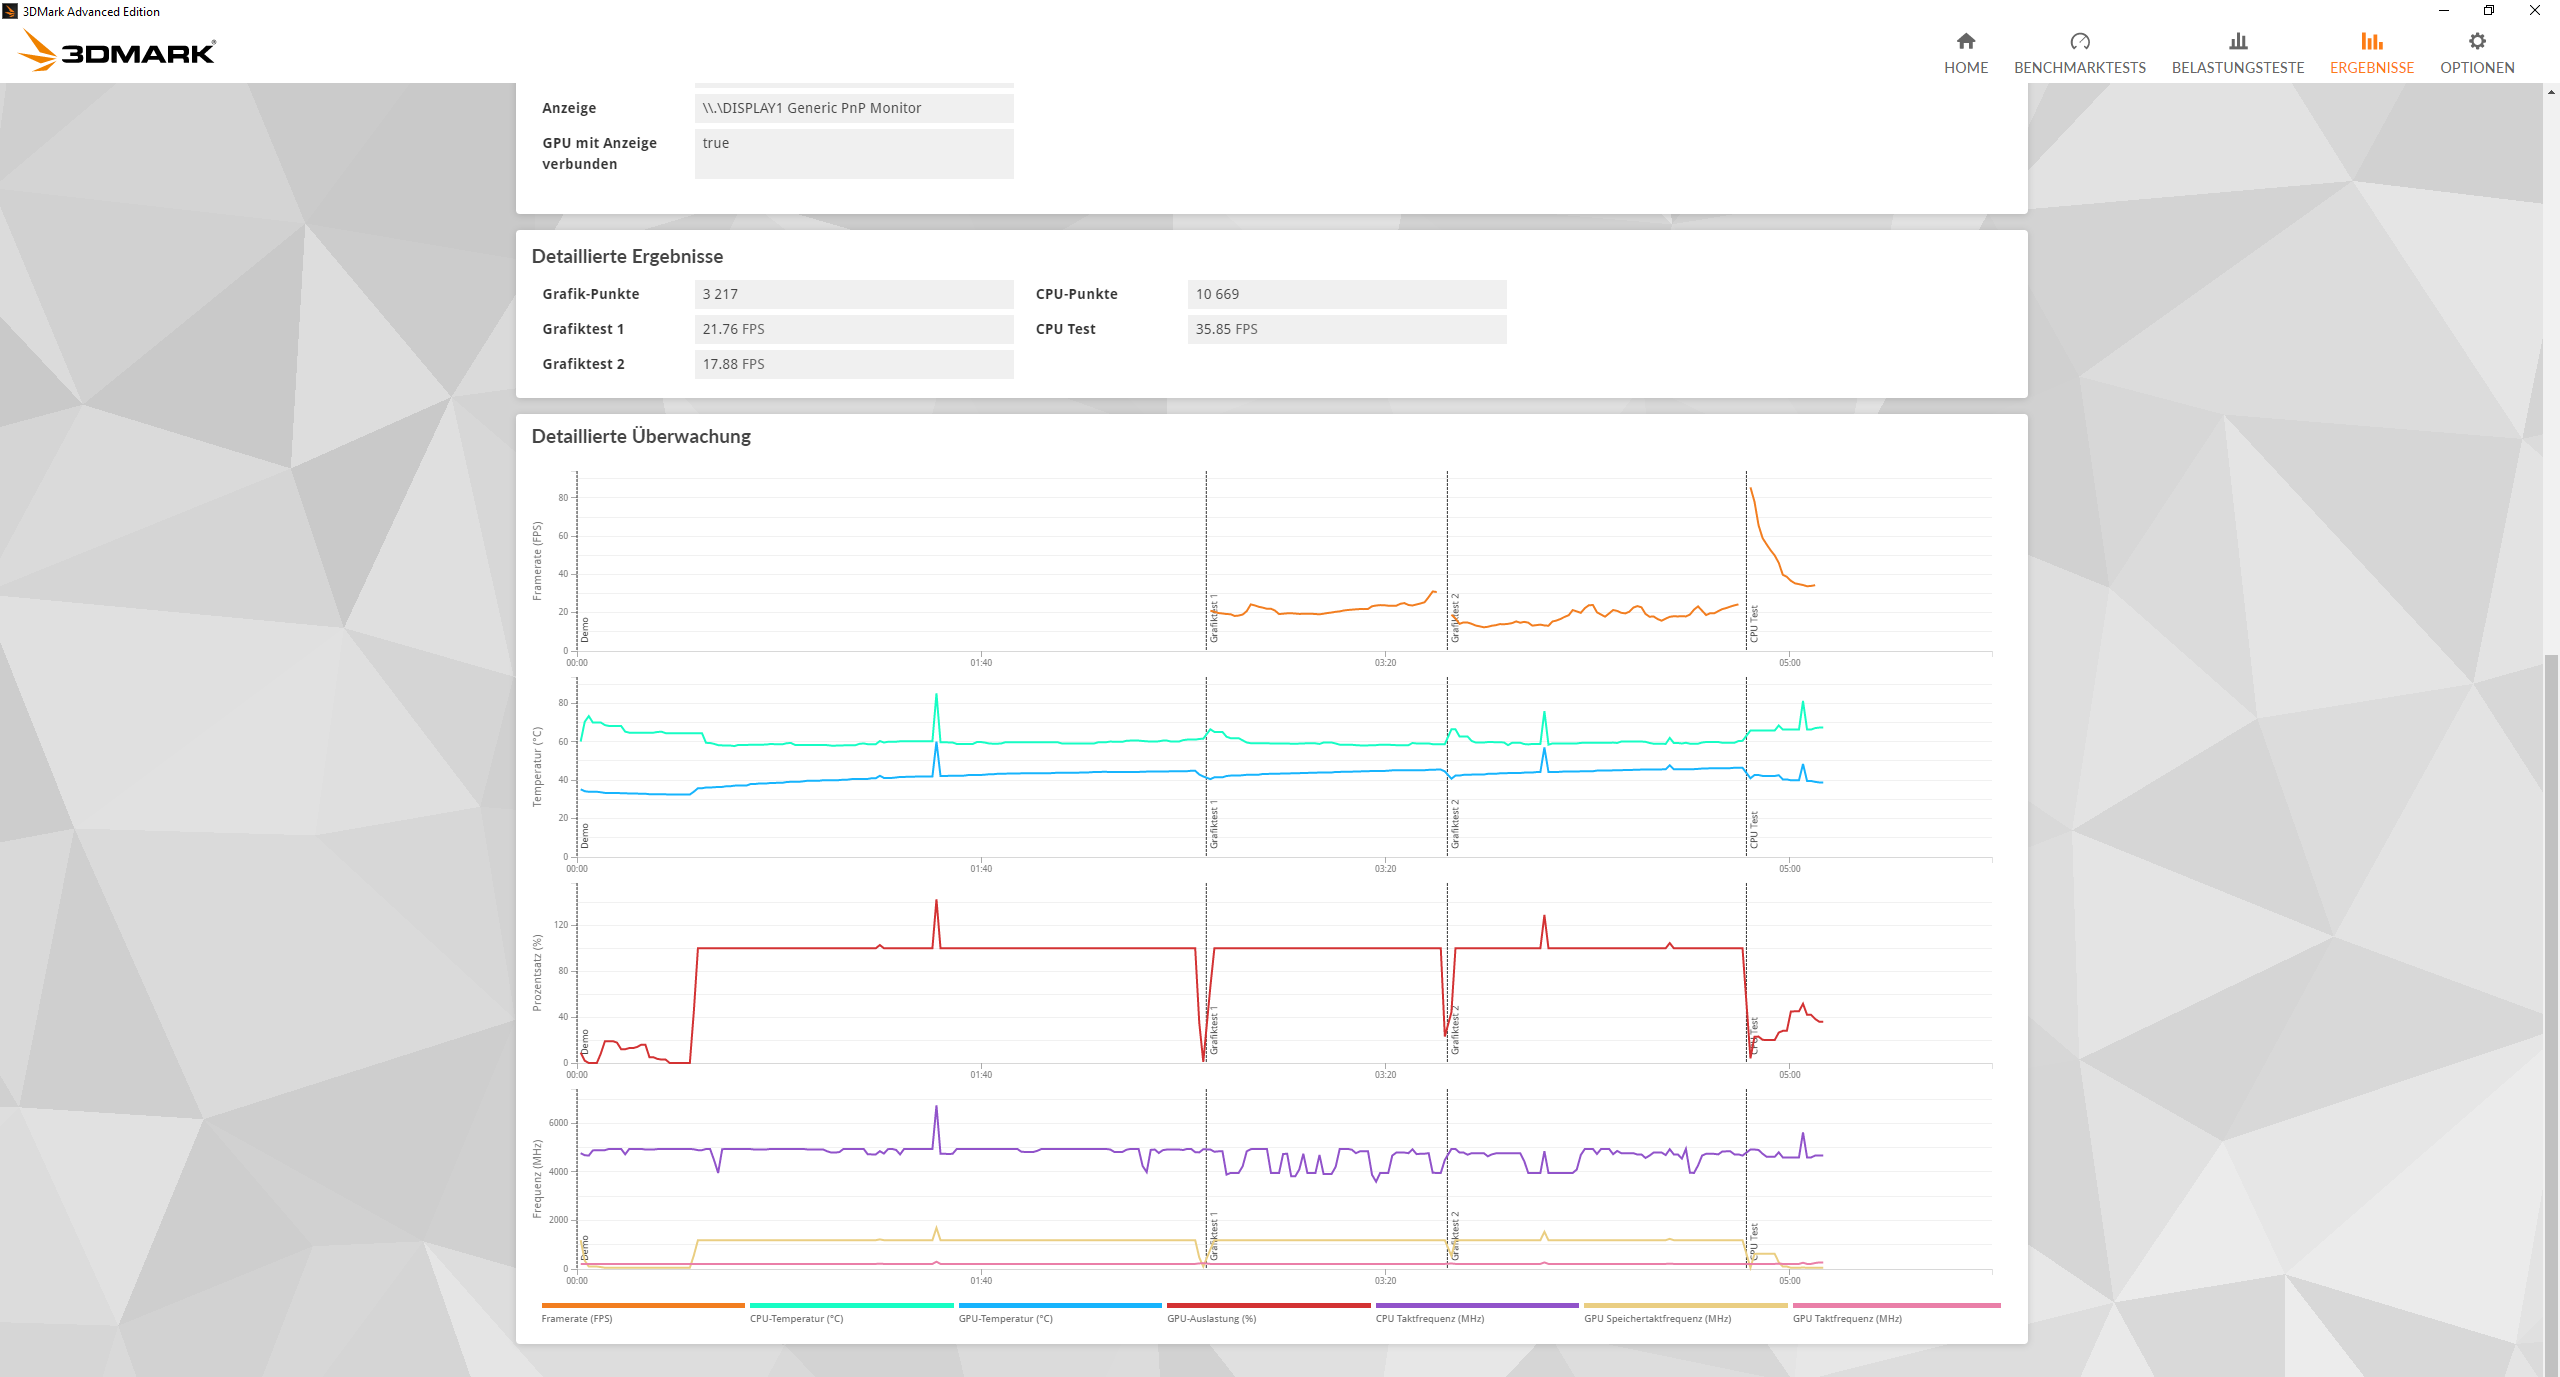This screenshot has width=2560, height=1377.
Task: Click the CPU Test marker in framerate chart
Action: pyautogui.click(x=1753, y=622)
